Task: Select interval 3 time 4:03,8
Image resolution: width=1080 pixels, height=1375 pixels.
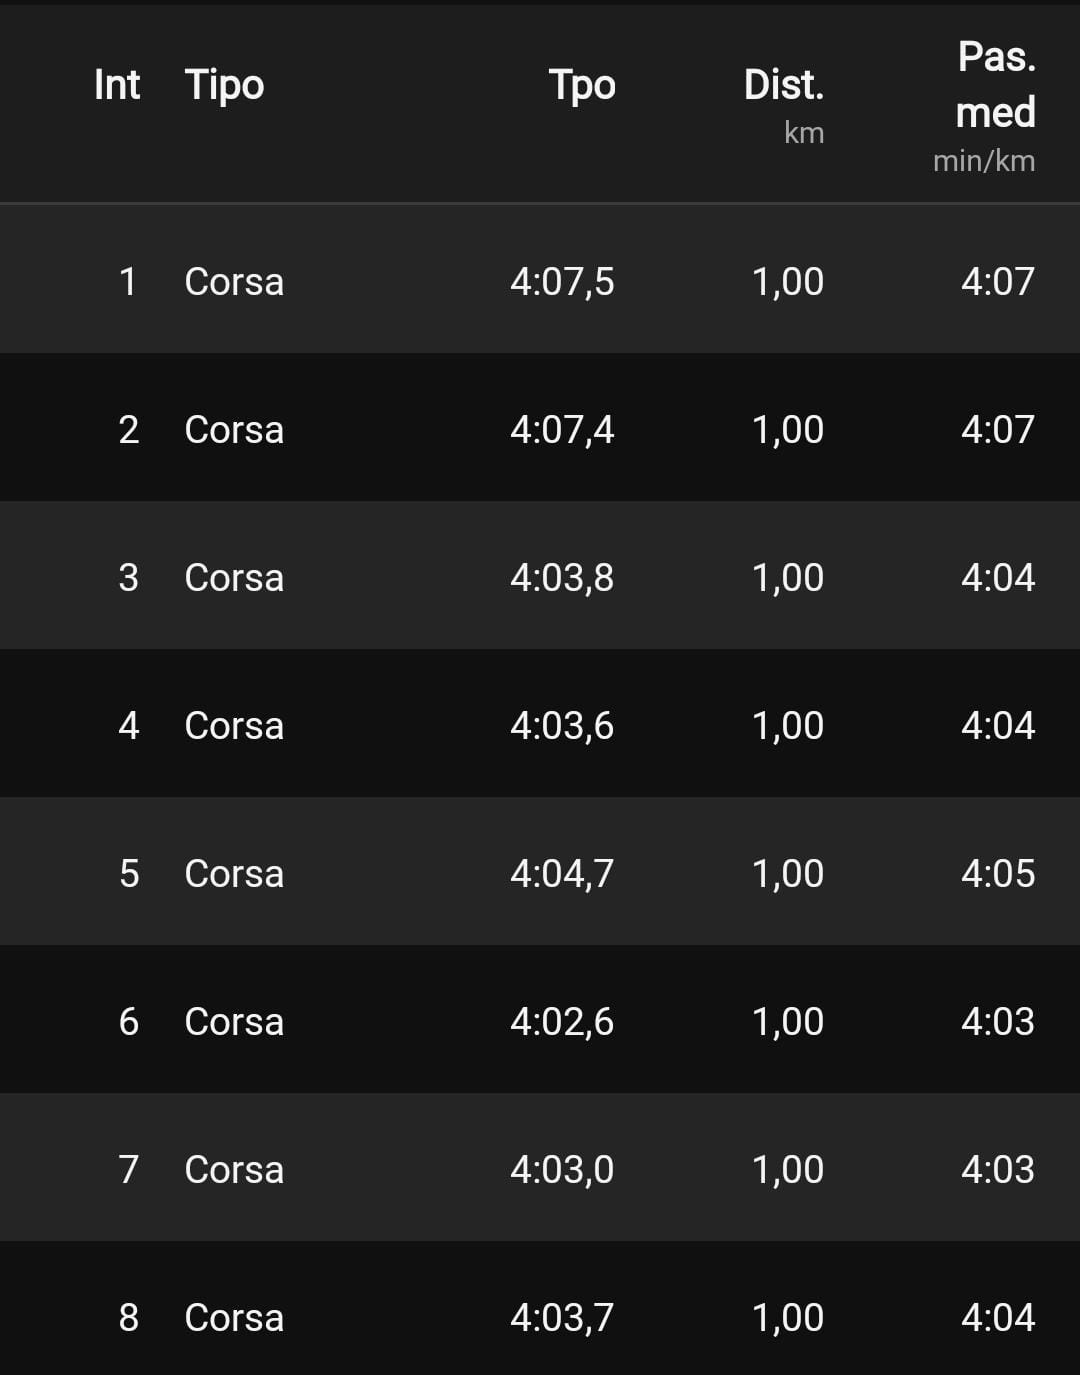Action: coord(562,578)
